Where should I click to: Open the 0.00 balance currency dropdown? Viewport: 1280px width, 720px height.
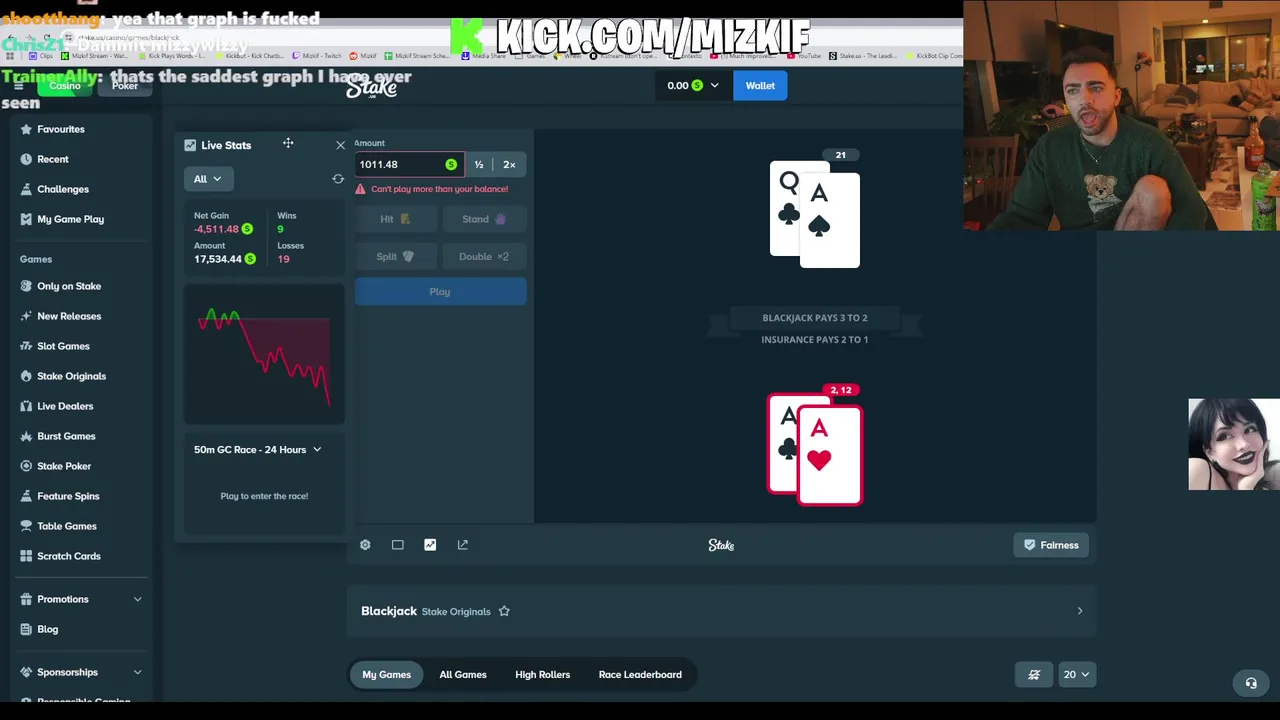[693, 86]
